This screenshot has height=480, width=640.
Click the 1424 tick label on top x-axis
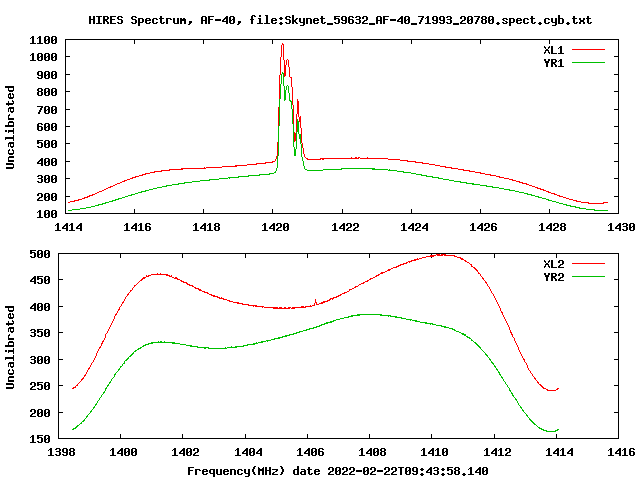[414, 227]
